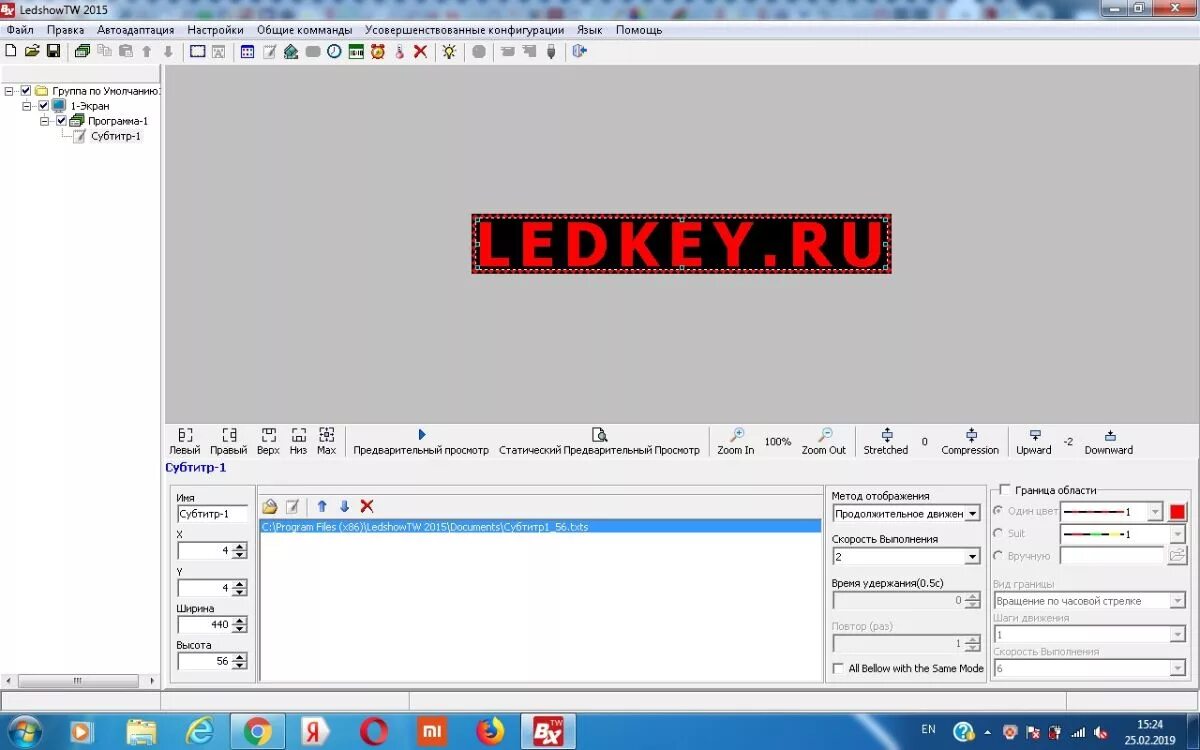Open the Настройки menu

click(215, 30)
